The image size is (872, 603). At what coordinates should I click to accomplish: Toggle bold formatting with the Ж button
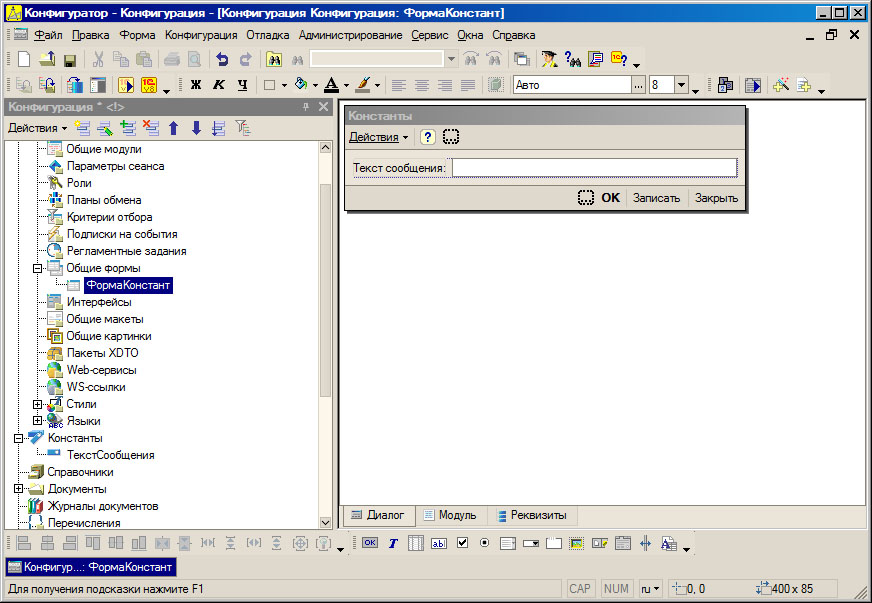tap(196, 85)
